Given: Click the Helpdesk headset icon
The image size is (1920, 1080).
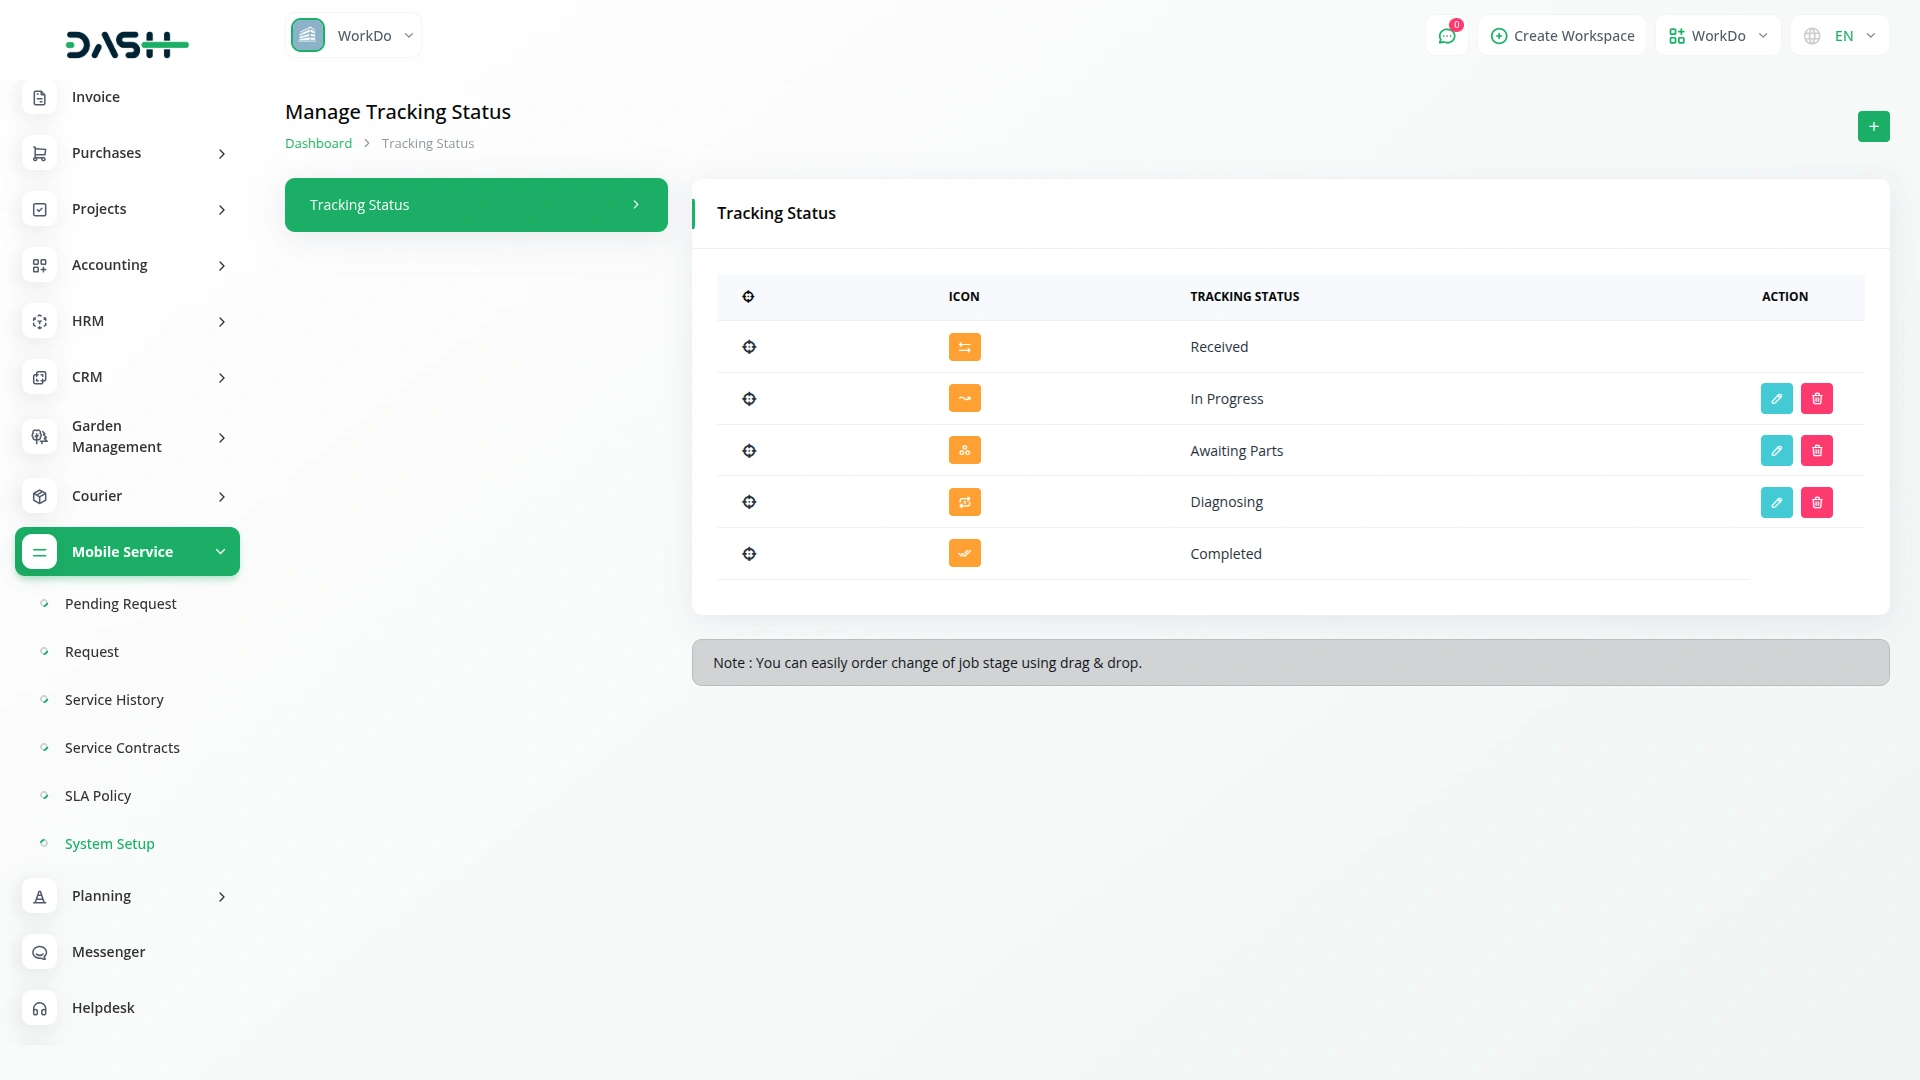Looking at the screenshot, I should (x=39, y=1008).
